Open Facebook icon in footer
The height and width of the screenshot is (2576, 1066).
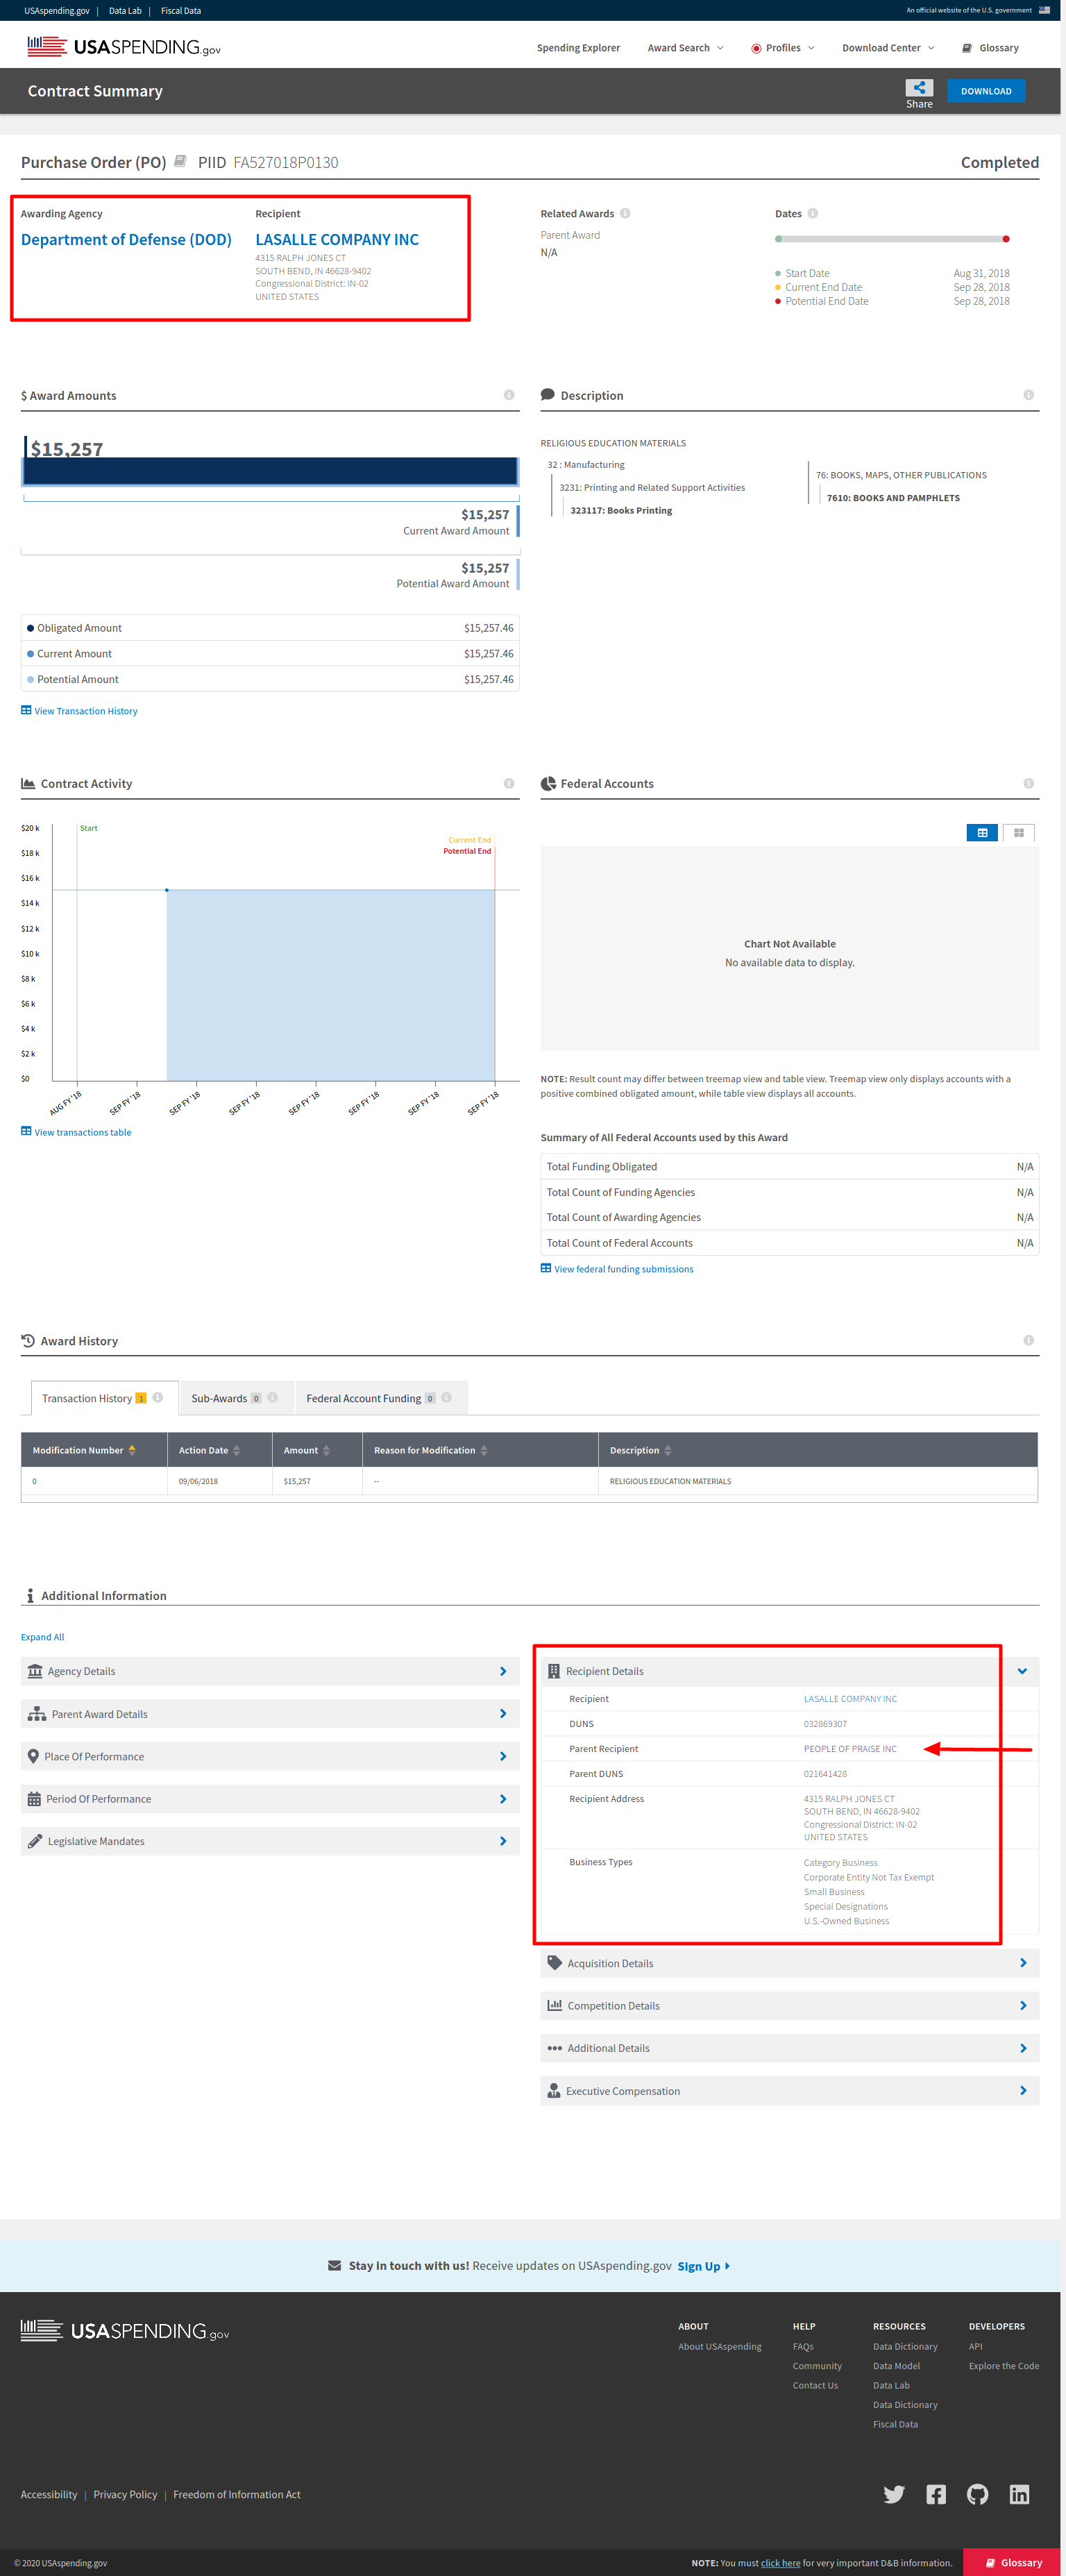(936, 2494)
